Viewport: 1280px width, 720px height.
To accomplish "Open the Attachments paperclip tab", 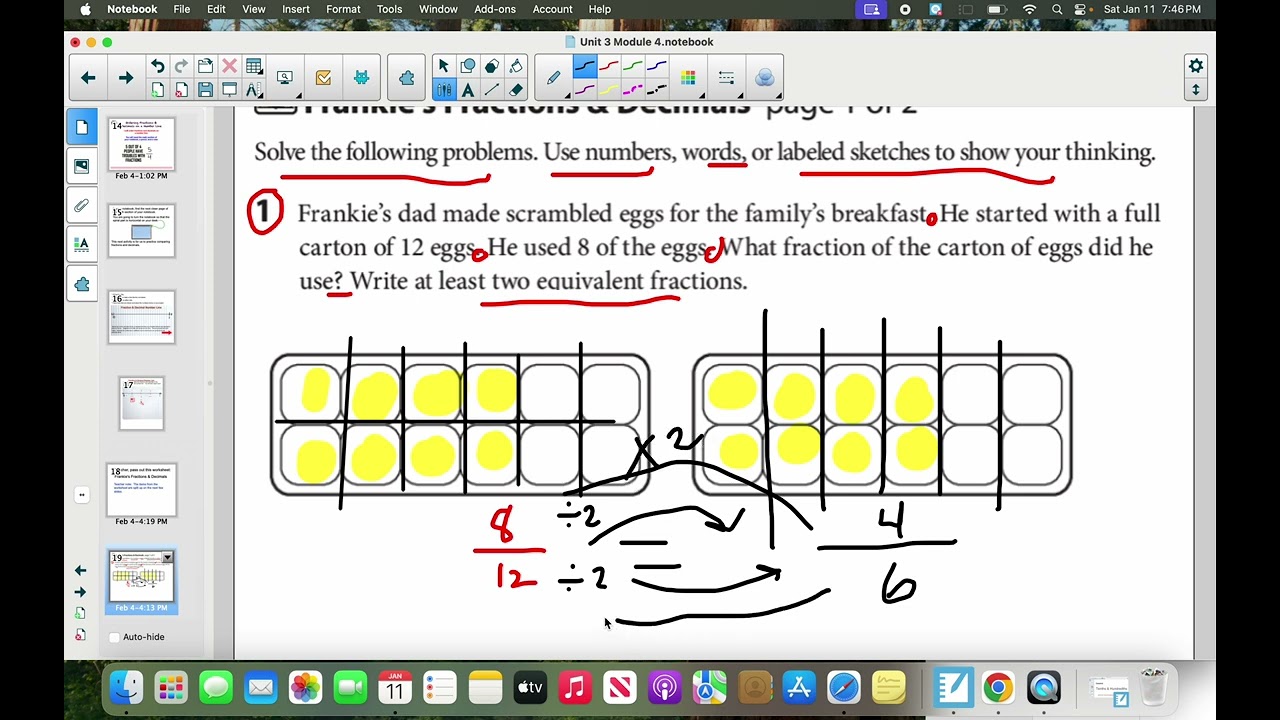I will 82,205.
